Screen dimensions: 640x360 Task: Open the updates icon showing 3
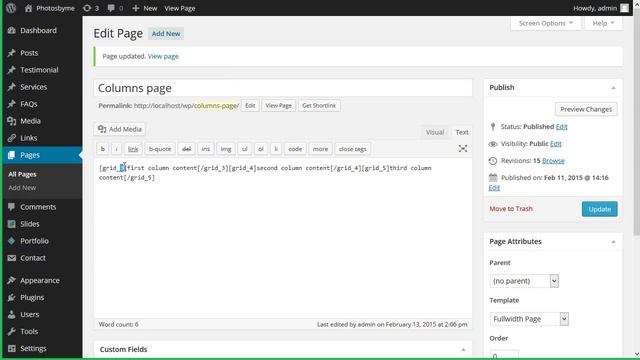(x=91, y=8)
